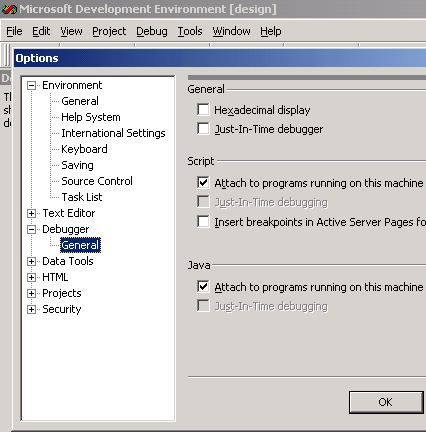426x432 pixels.
Task: Enable Just-In-Time debugger under General
Action: (x=203, y=129)
